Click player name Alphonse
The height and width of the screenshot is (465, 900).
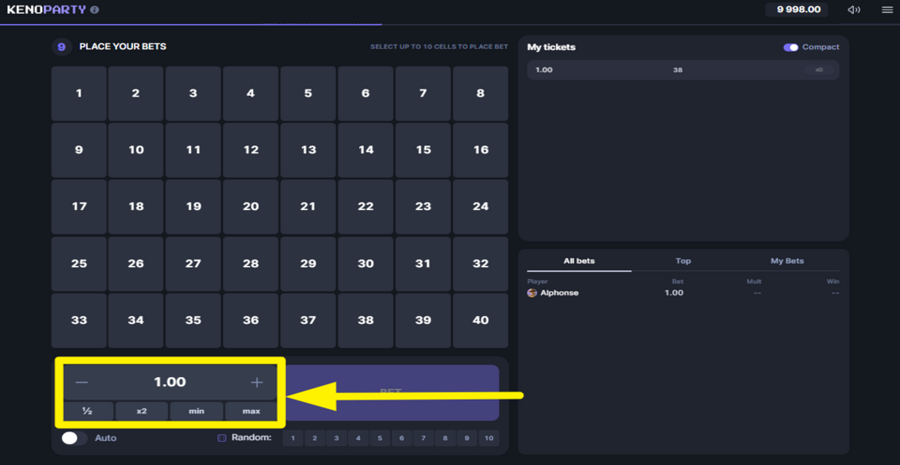[560, 293]
